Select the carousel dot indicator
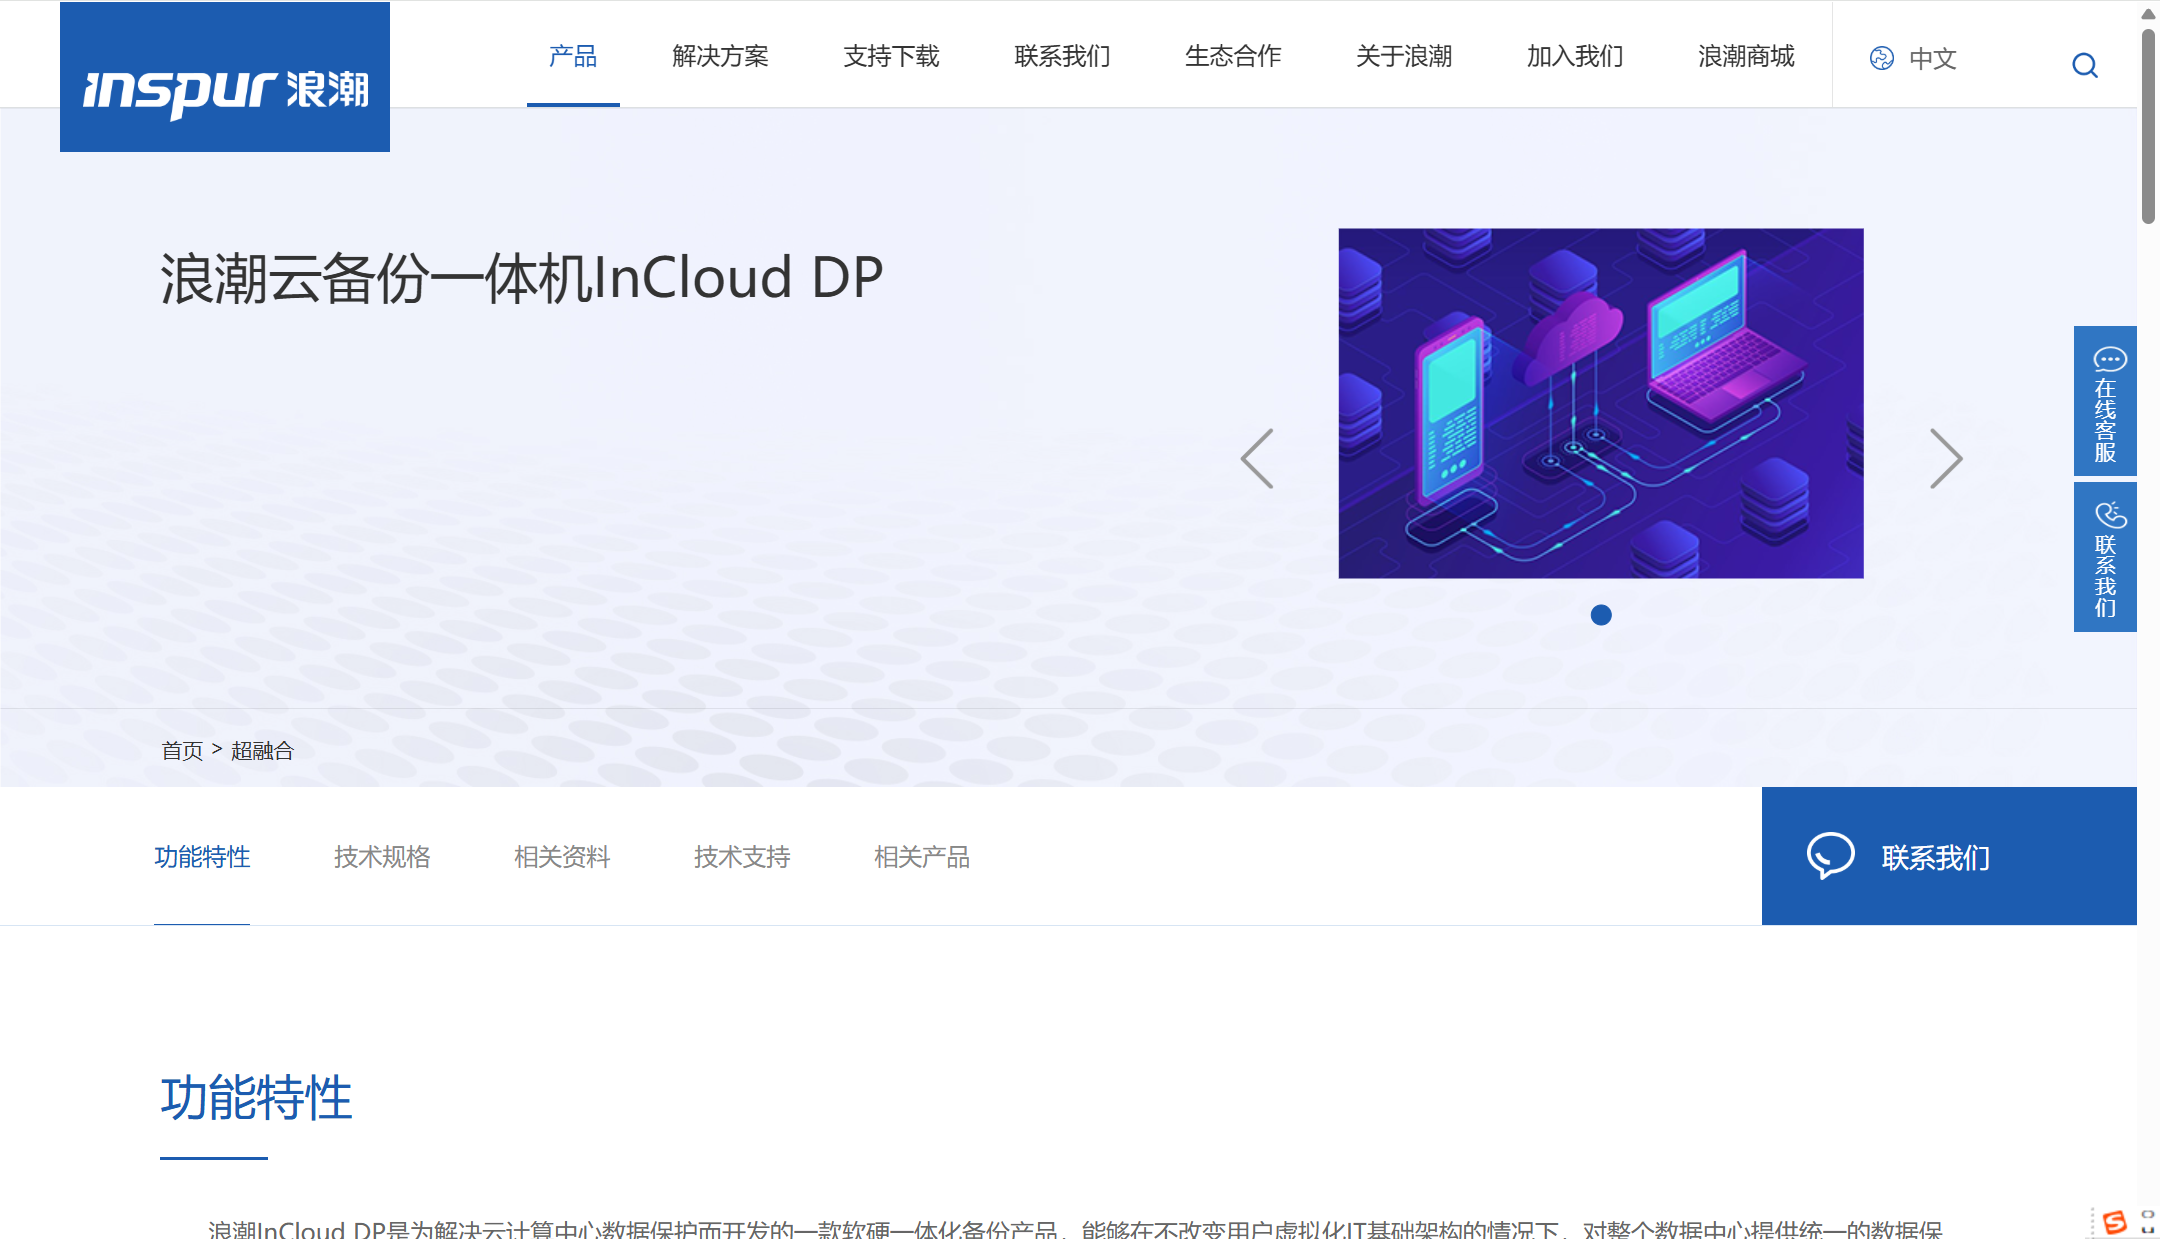Screen dimensions: 2160x1239 [x=1601, y=615]
